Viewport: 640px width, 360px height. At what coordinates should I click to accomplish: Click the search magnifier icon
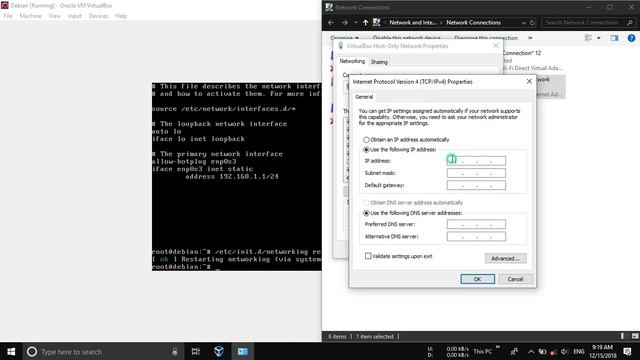[630, 22]
